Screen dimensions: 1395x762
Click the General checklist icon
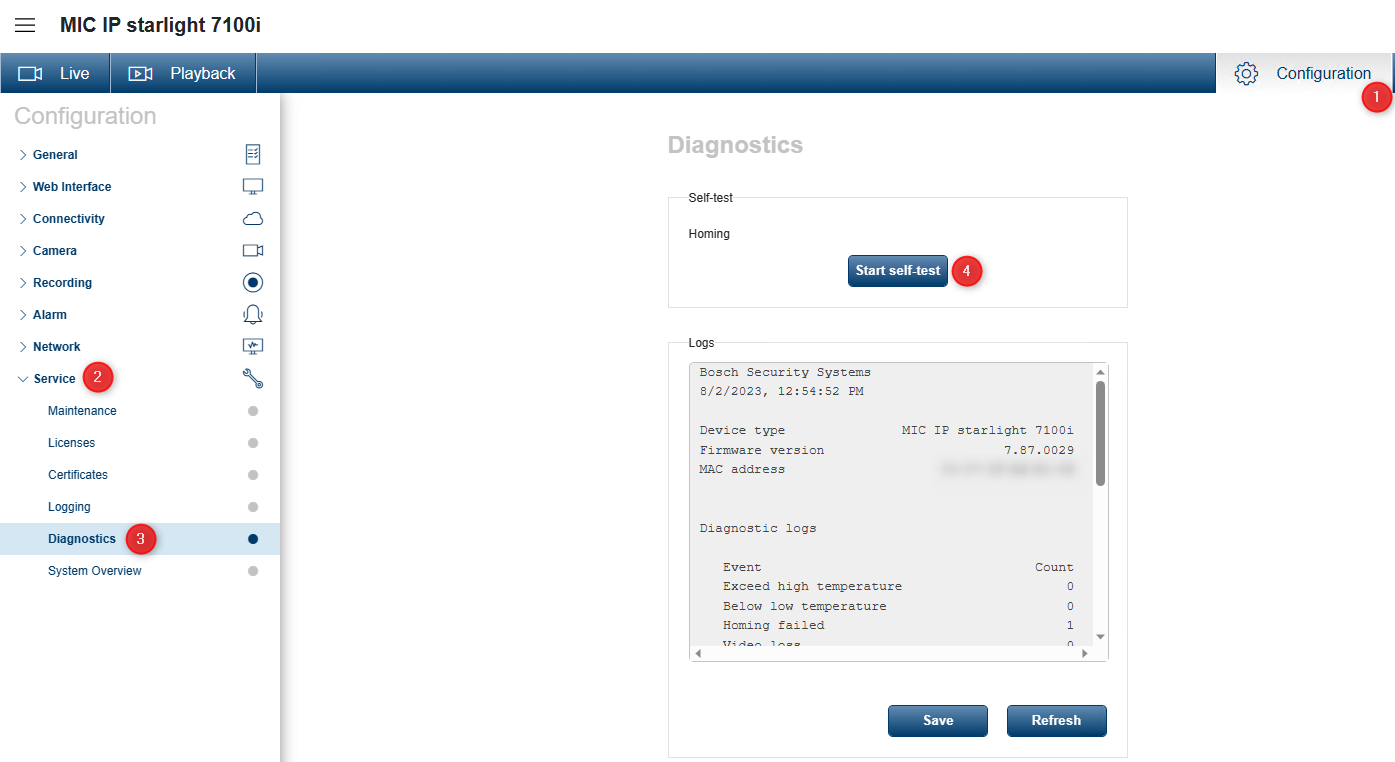[x=253, y=155]
